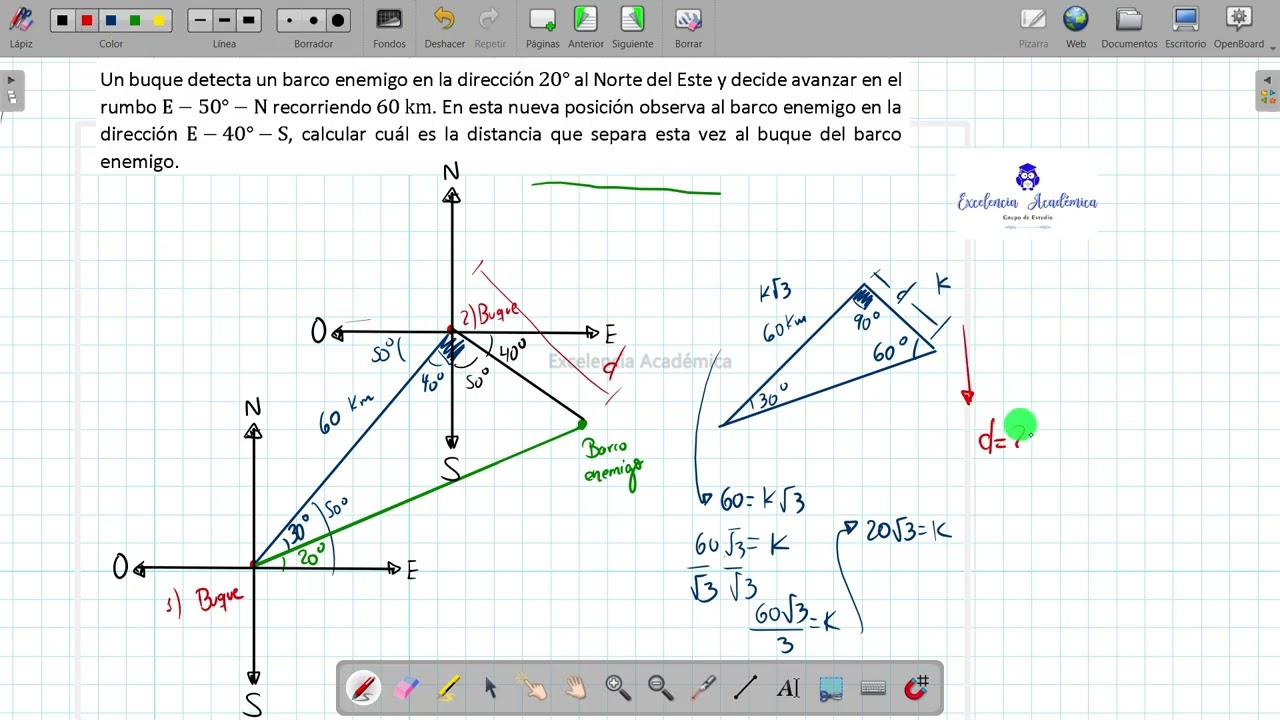Select the Highlighter marker tool

449,688
